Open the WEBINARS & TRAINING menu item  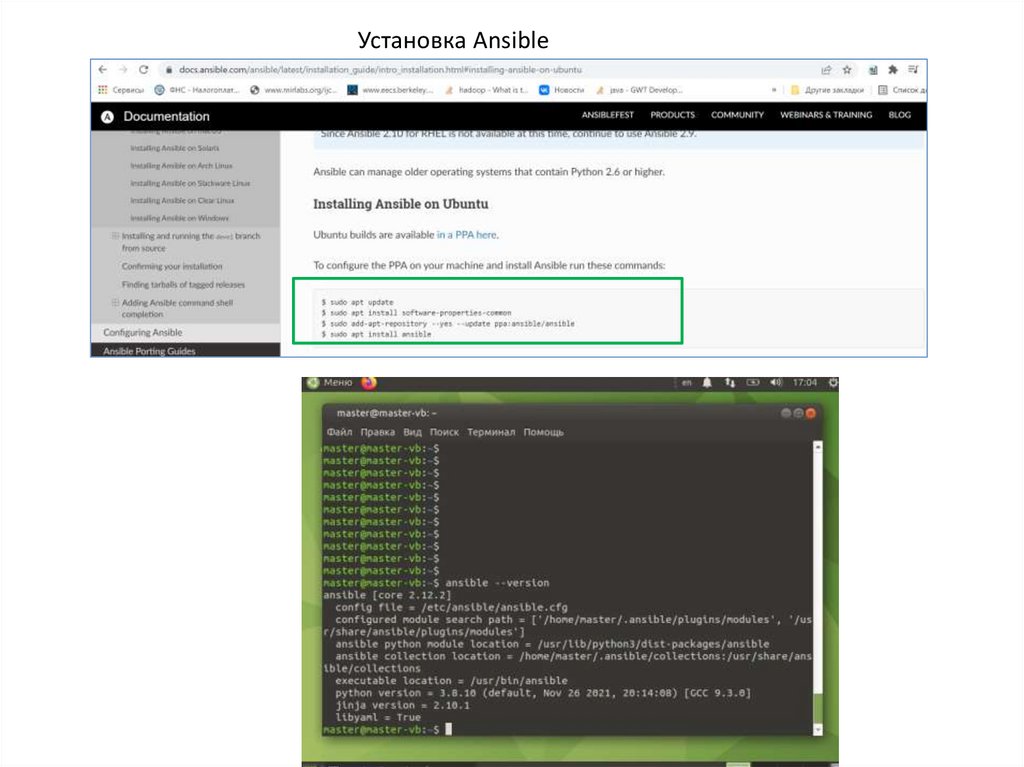pyautogui.click(x=826, y=115)
